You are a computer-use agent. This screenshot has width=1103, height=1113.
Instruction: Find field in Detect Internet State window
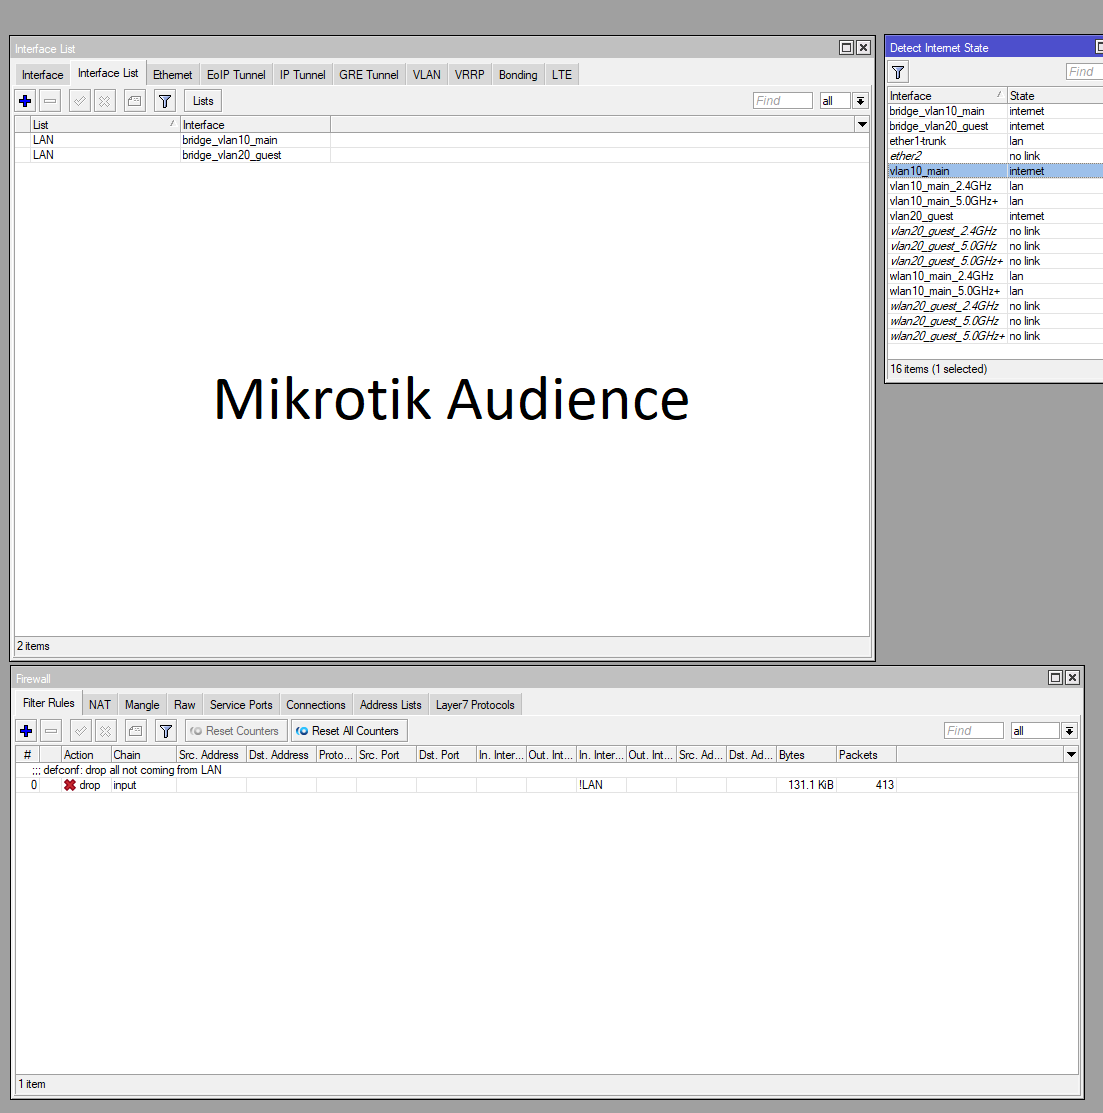point(1085,72)
